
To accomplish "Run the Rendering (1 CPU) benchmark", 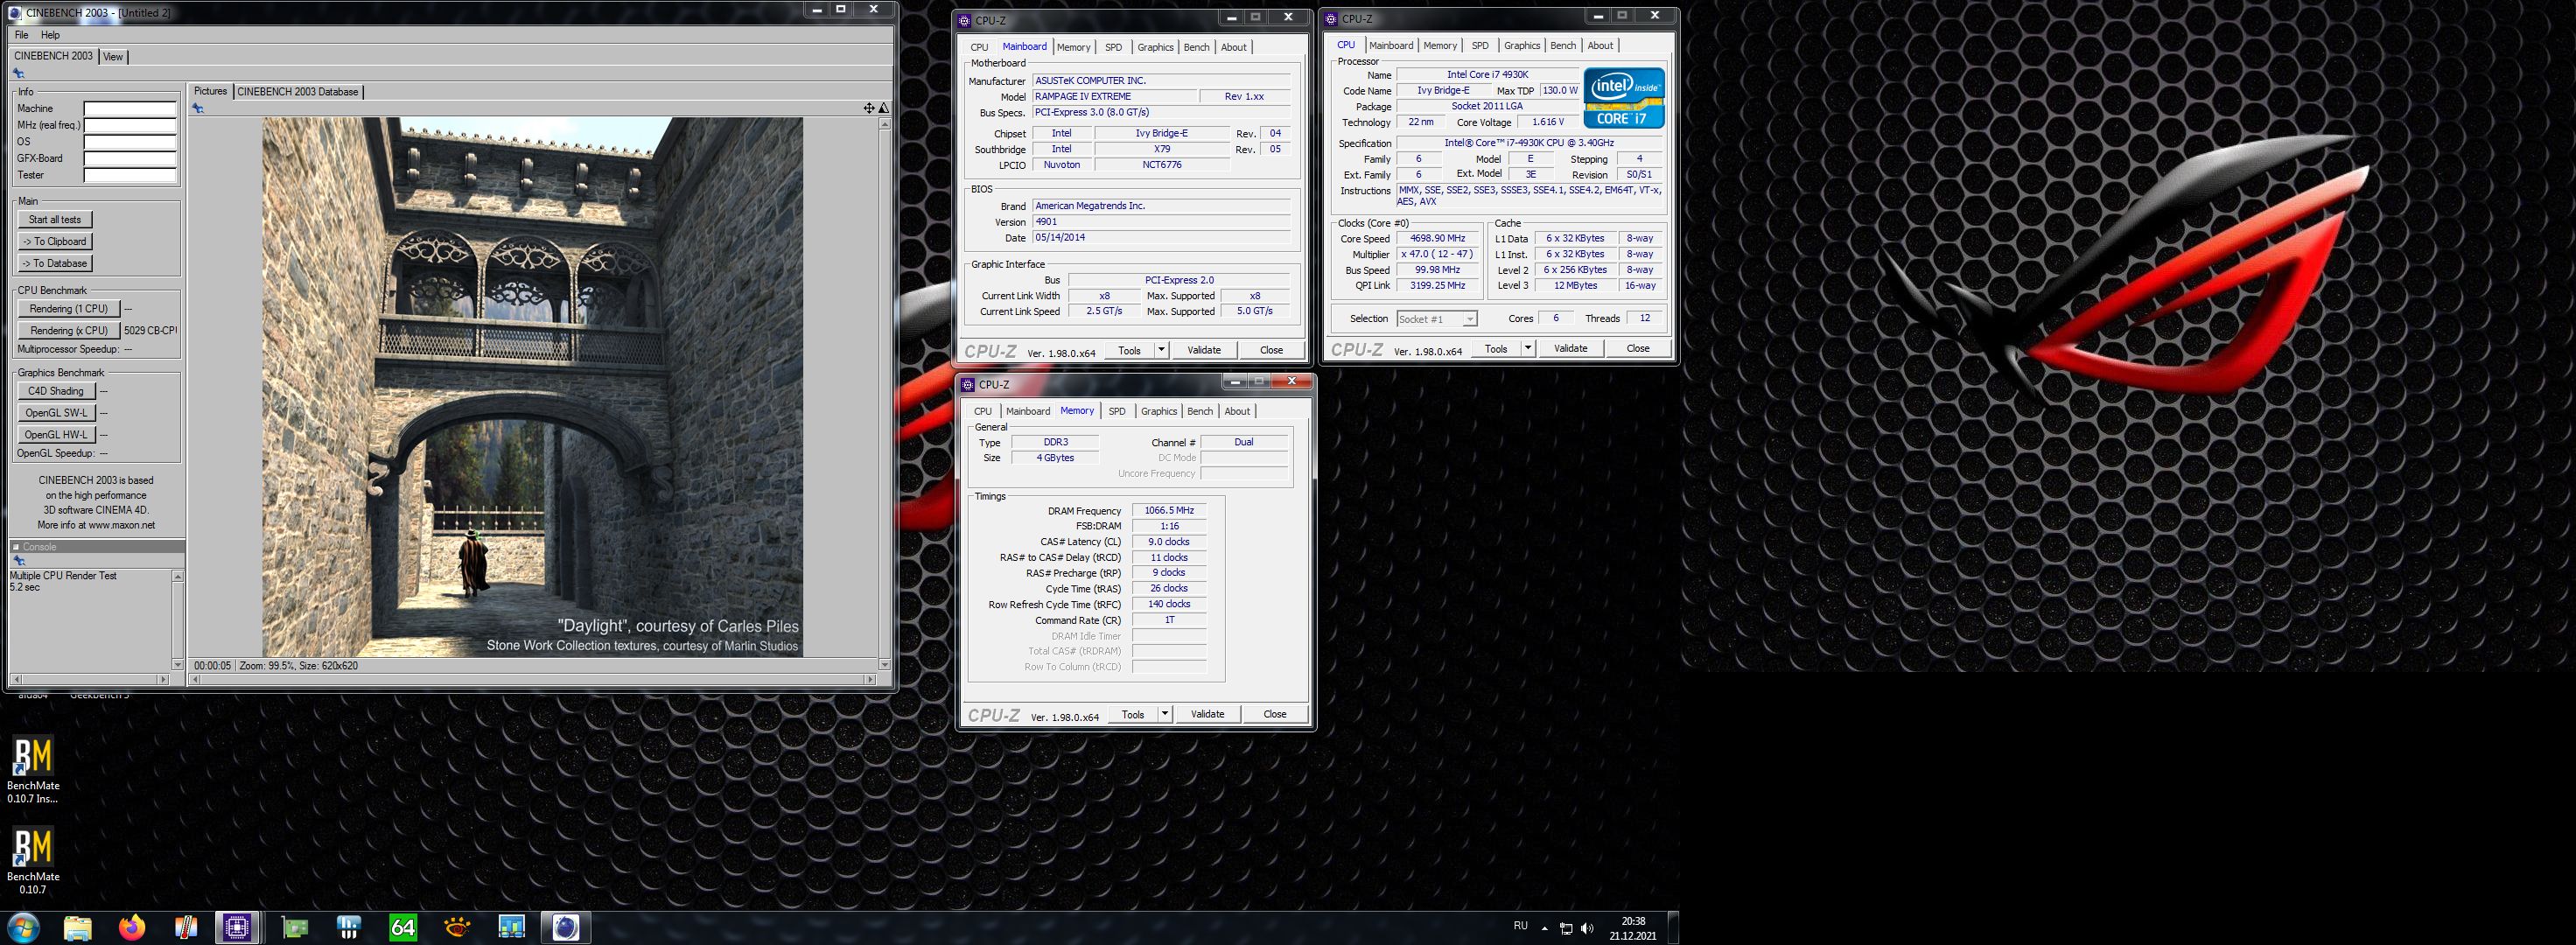I will click(69, 309).
